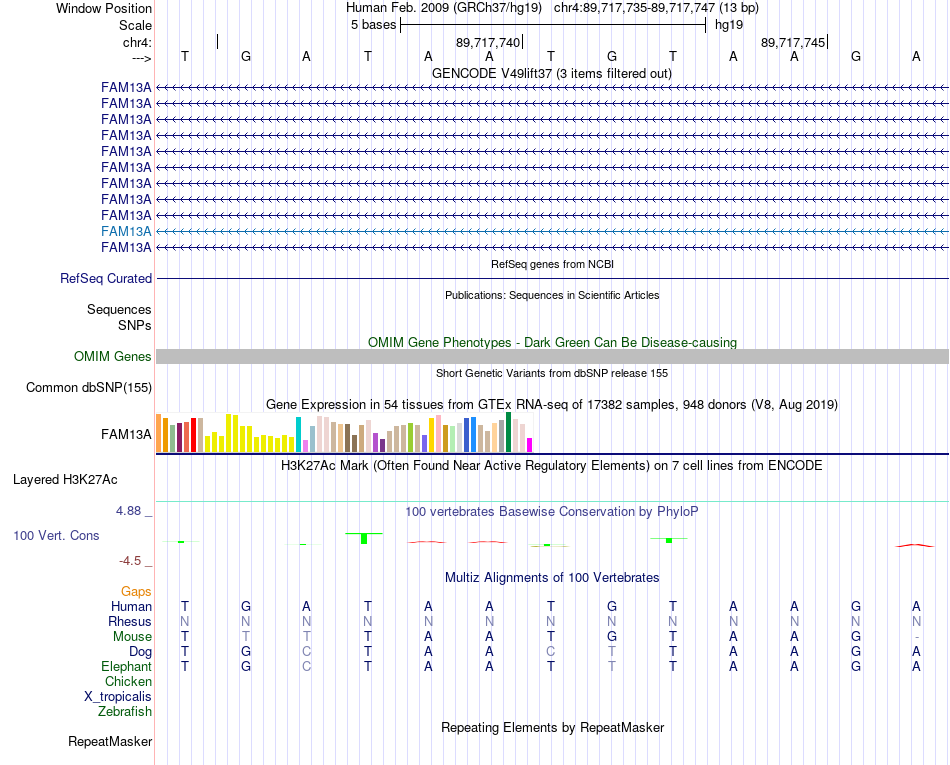
Task: Click the 89,717,745 position marker
Action: (794, 42)
